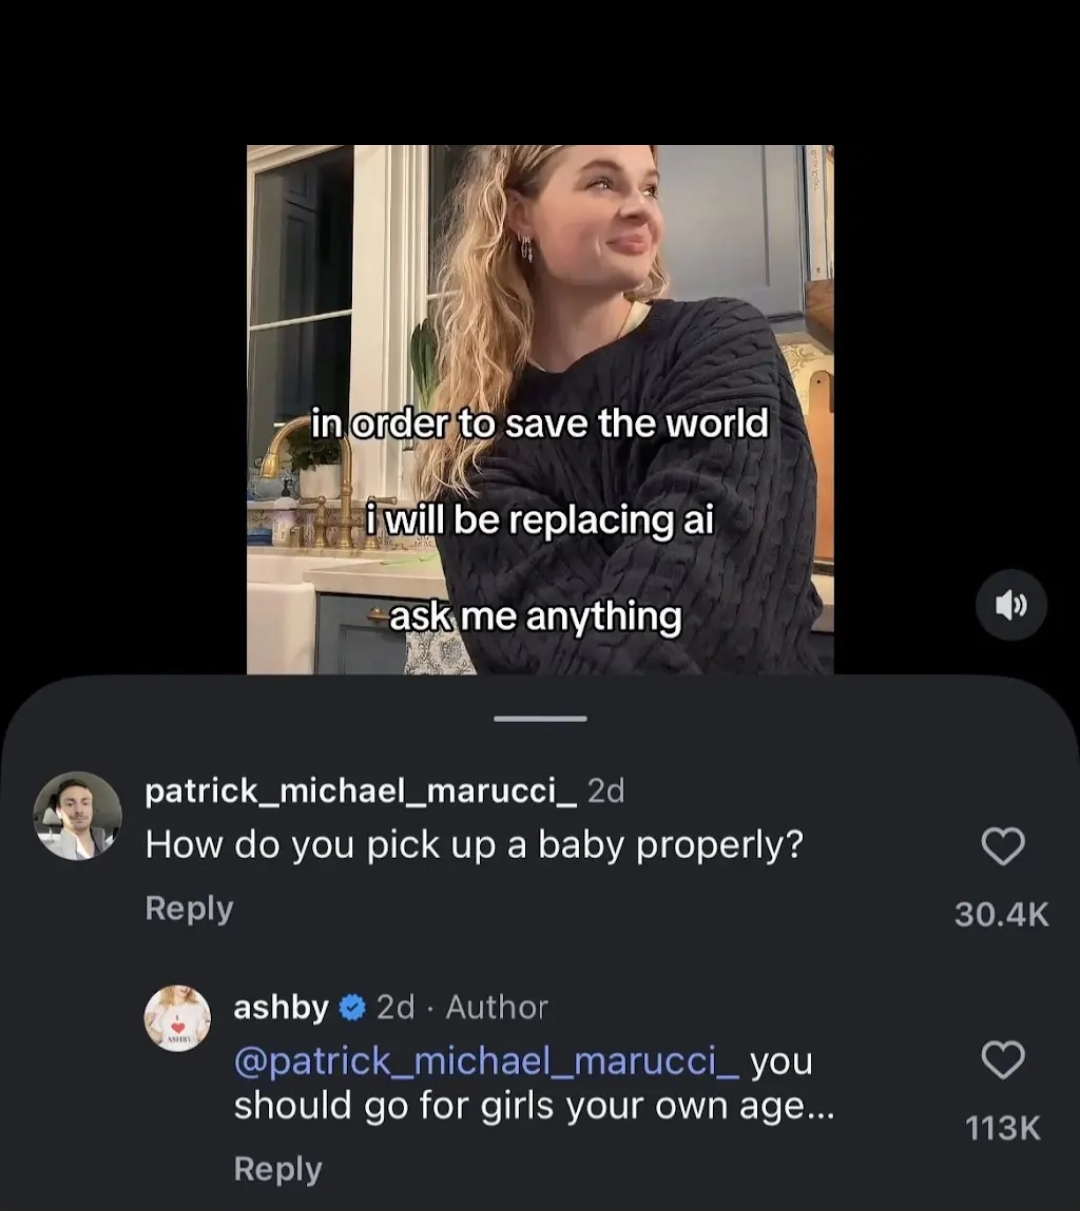The height and width of the screenshot is (1211, 1080).
Task: Tap the video preview to pause
Action: (x=540, y=300)
